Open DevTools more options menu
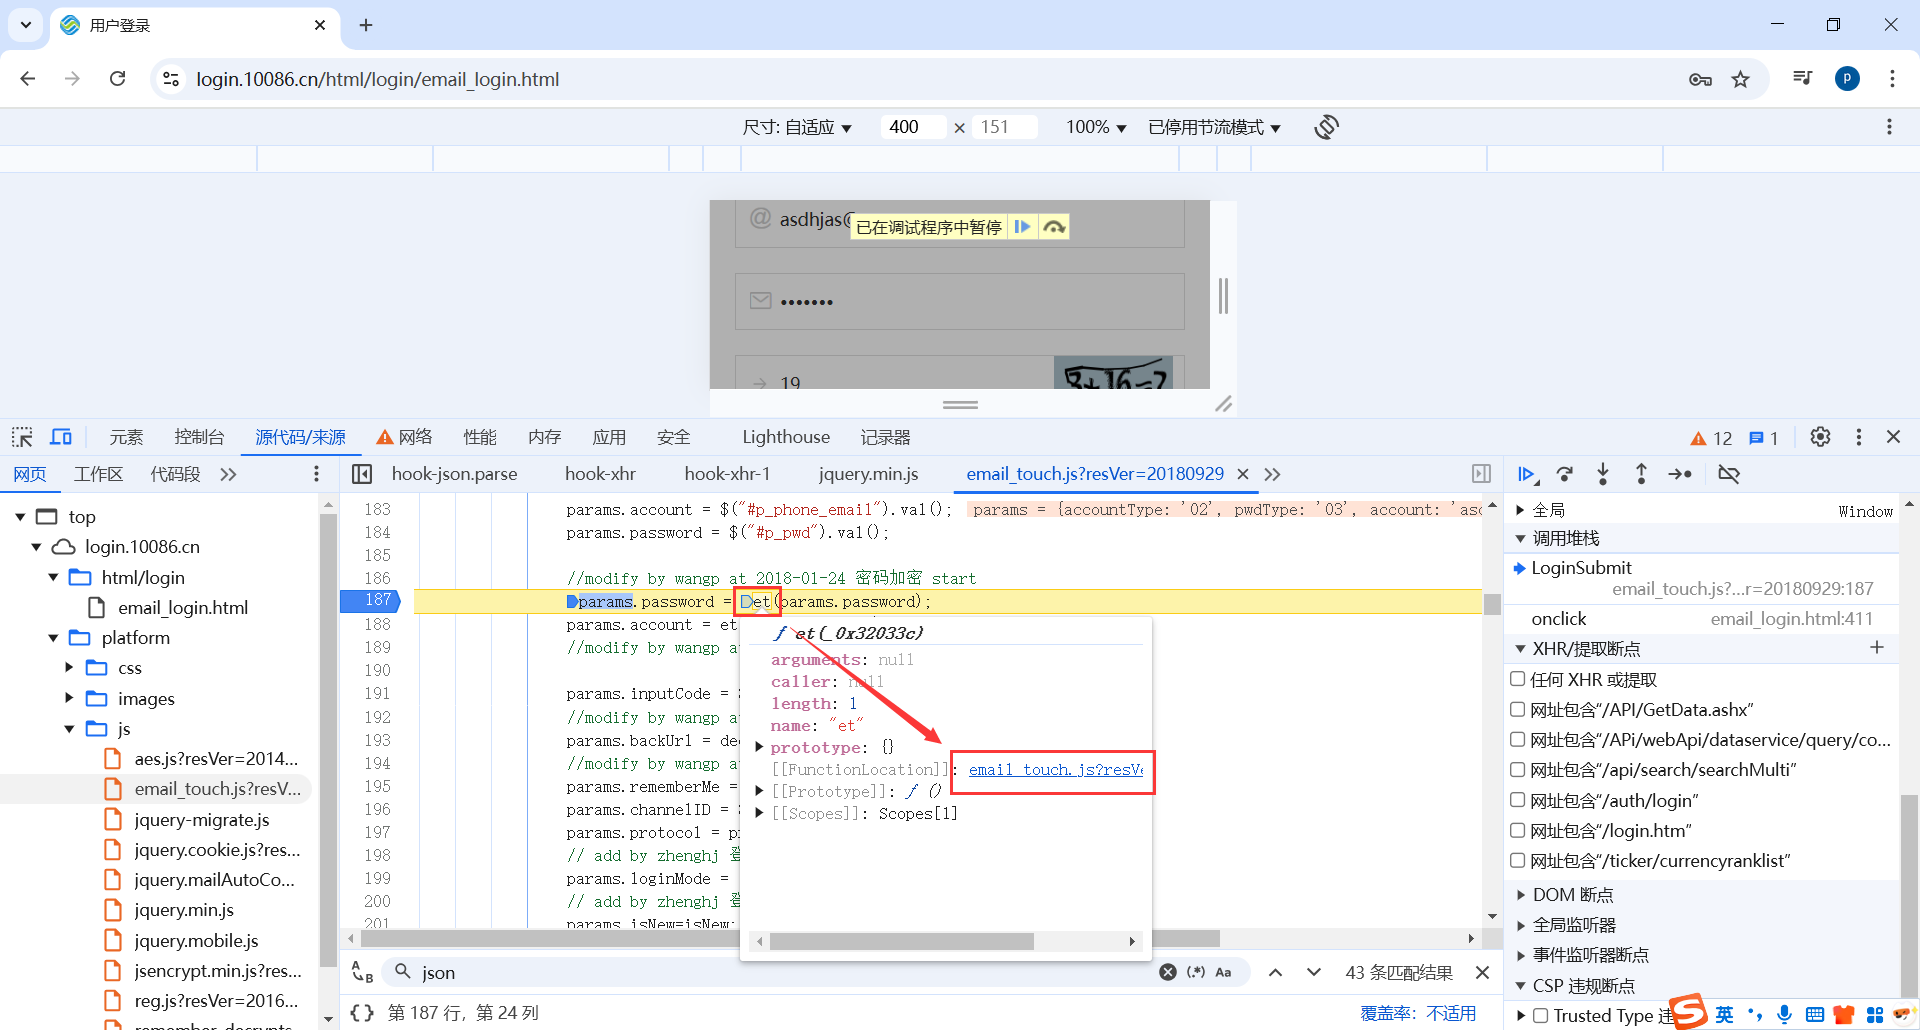Image resolution: width=1920 pixels, height=1030 pixels. [1859, 437]
